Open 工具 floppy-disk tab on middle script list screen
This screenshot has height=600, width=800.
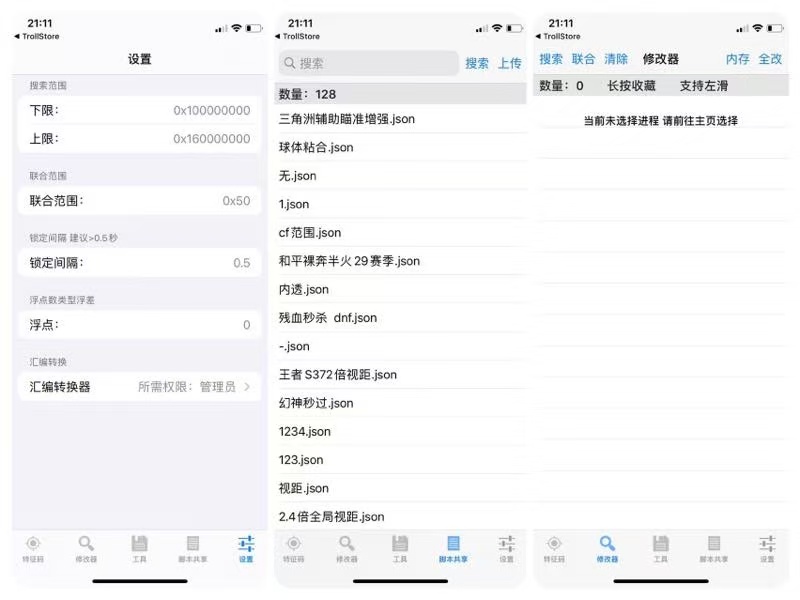(400, 548)
